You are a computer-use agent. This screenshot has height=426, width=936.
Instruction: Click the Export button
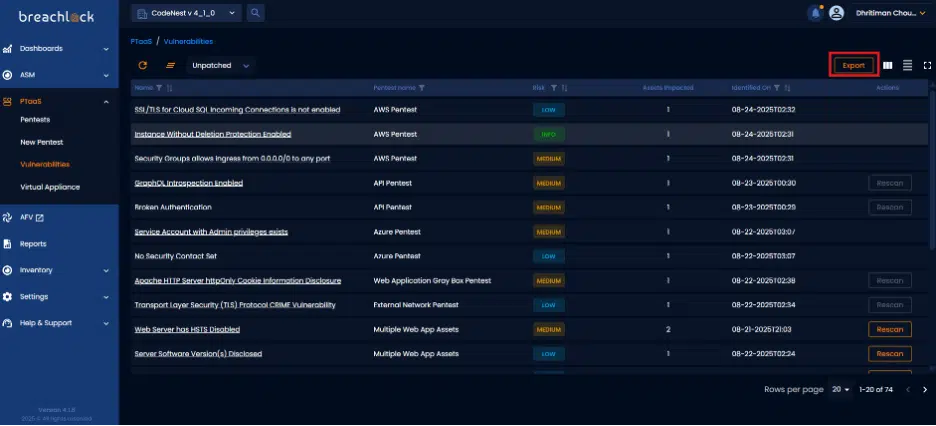[854, 66]
